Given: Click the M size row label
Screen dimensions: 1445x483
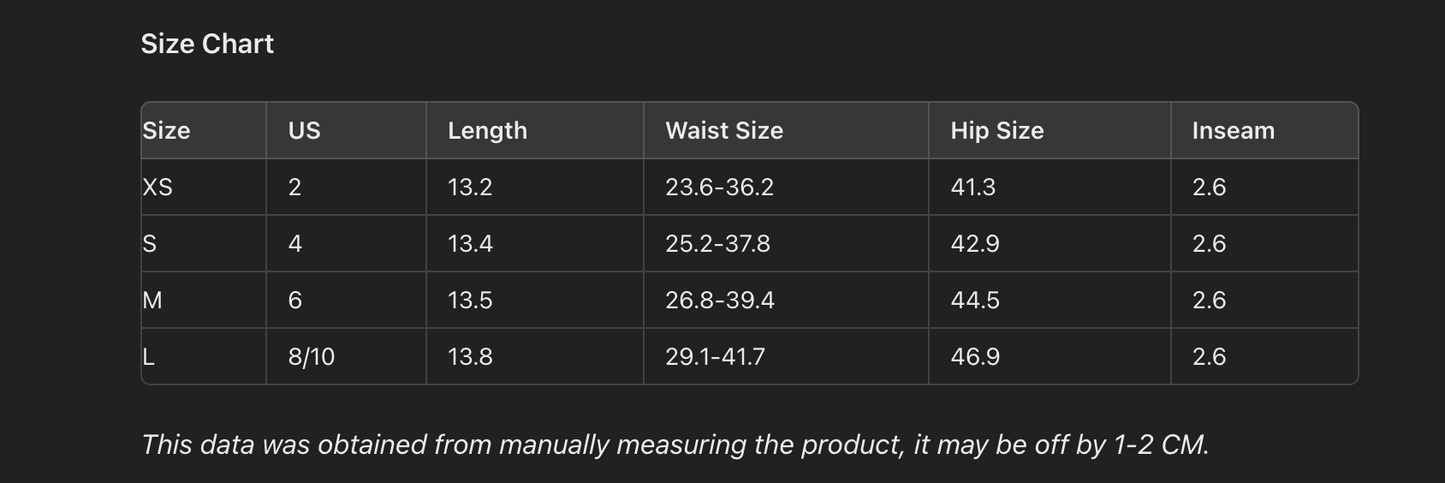Looking at the screenshot, I should click(153, 300).
